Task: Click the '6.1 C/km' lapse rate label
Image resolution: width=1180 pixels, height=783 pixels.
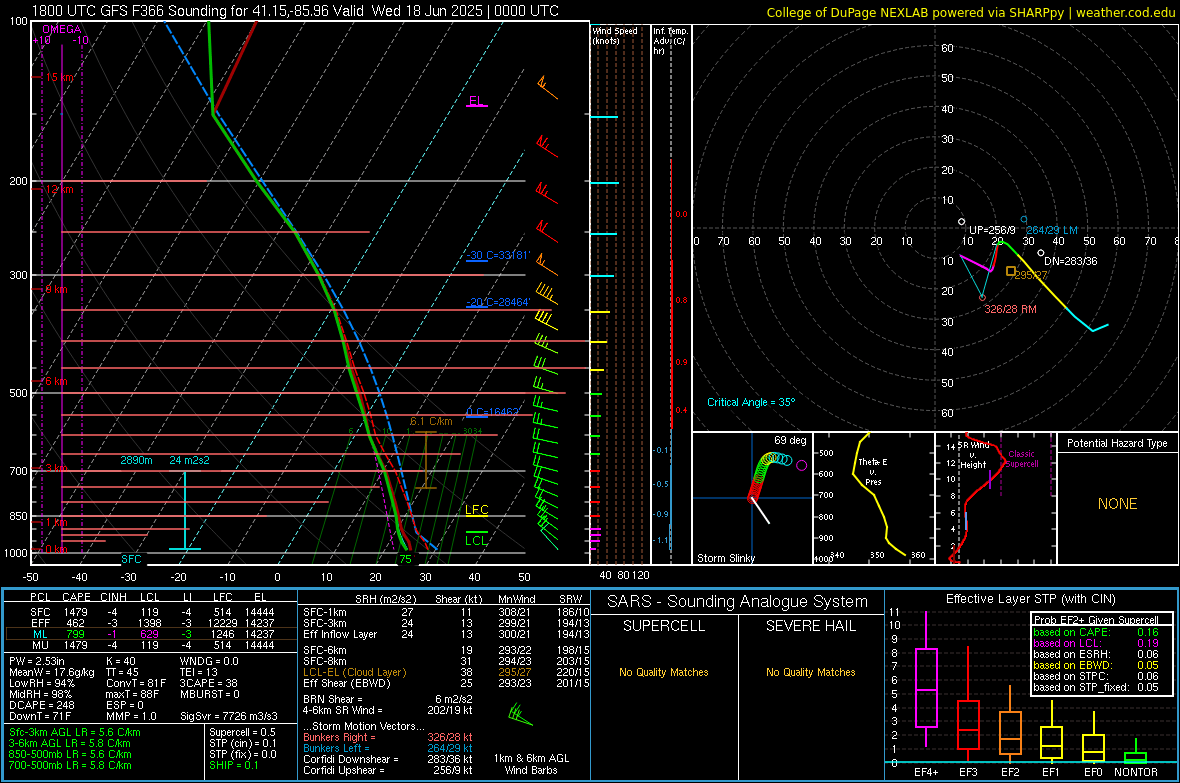Action: click(431, 422)
